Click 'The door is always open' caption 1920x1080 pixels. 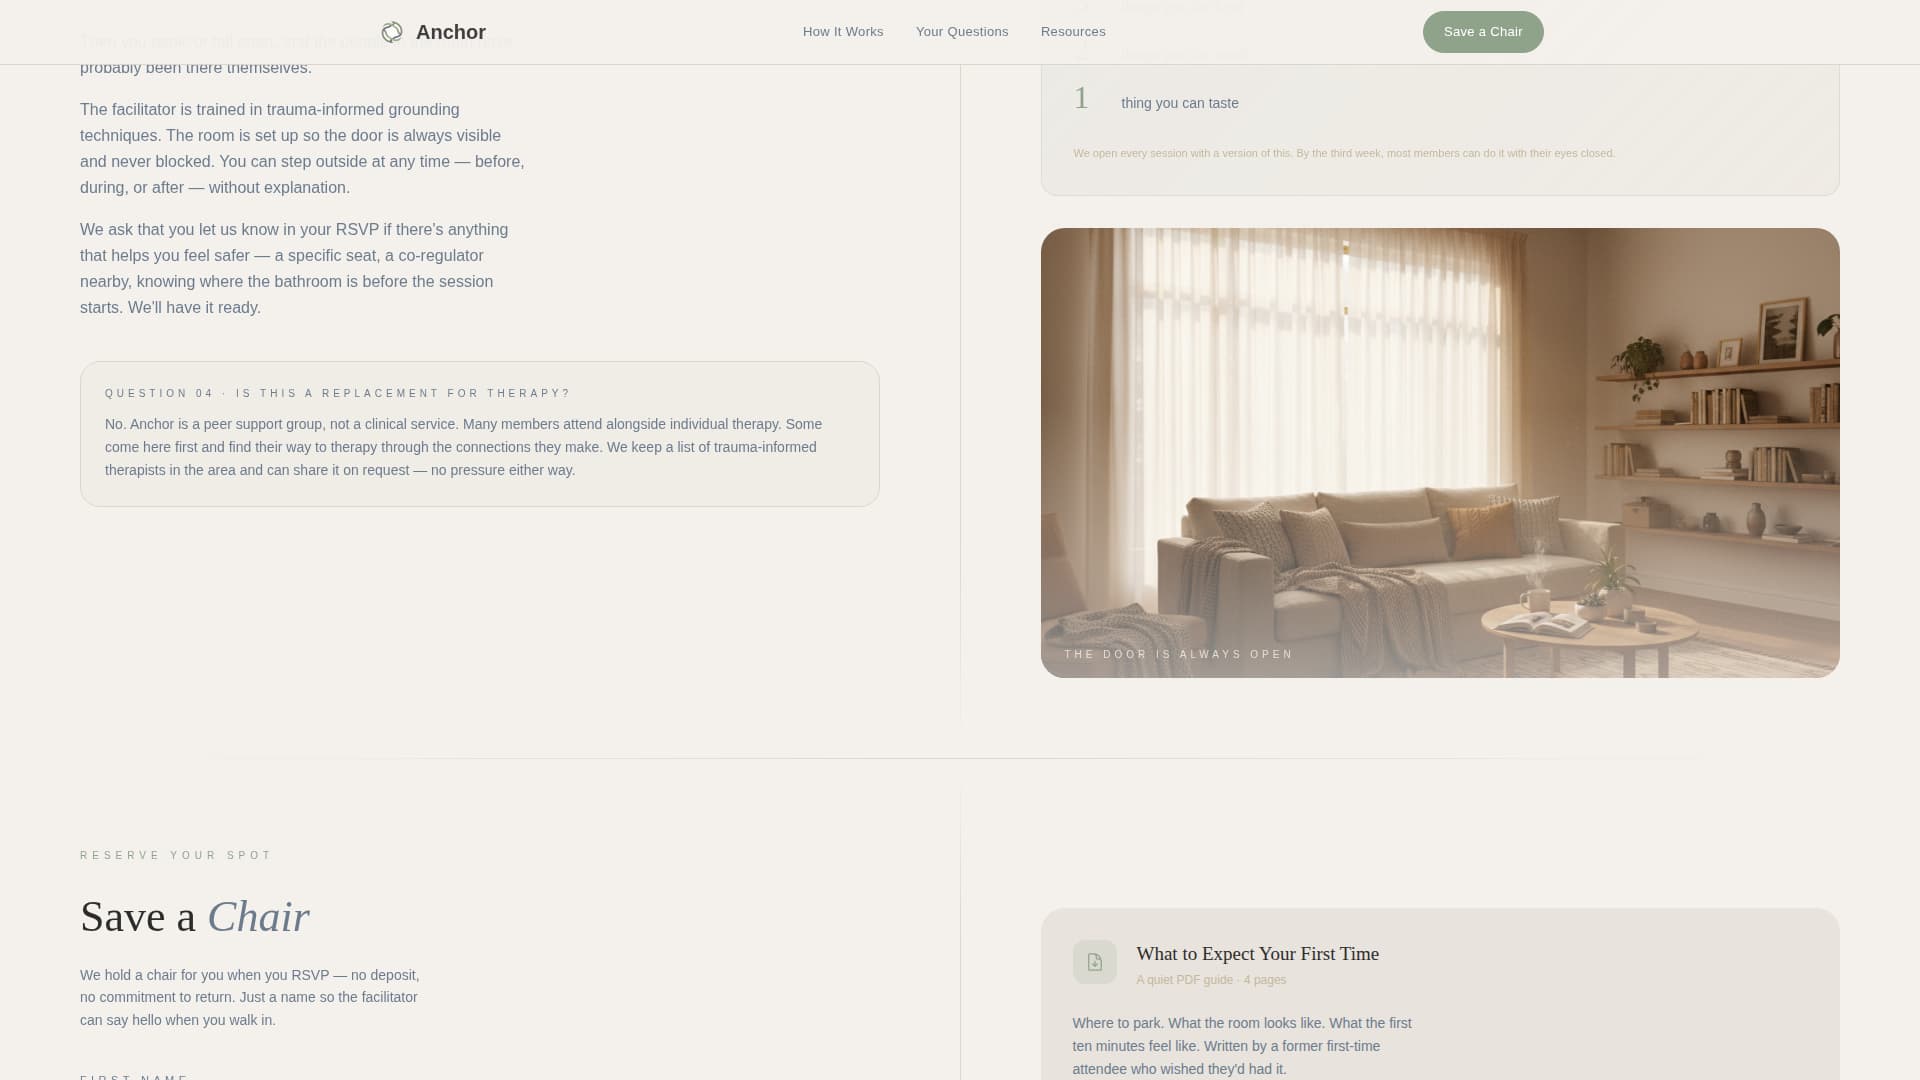click(1179, 654)
